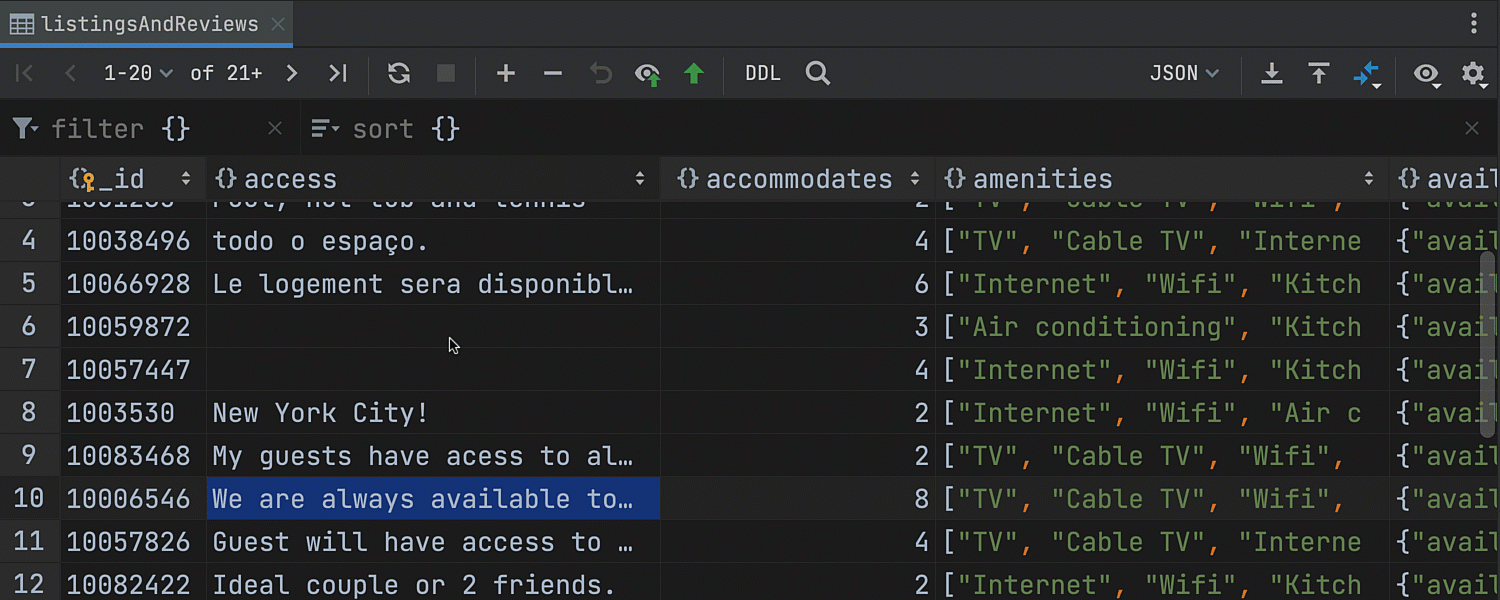Click the vertical scrollbar thumb
Viewport: 1500px width, 600px height.
[1489, 344]
